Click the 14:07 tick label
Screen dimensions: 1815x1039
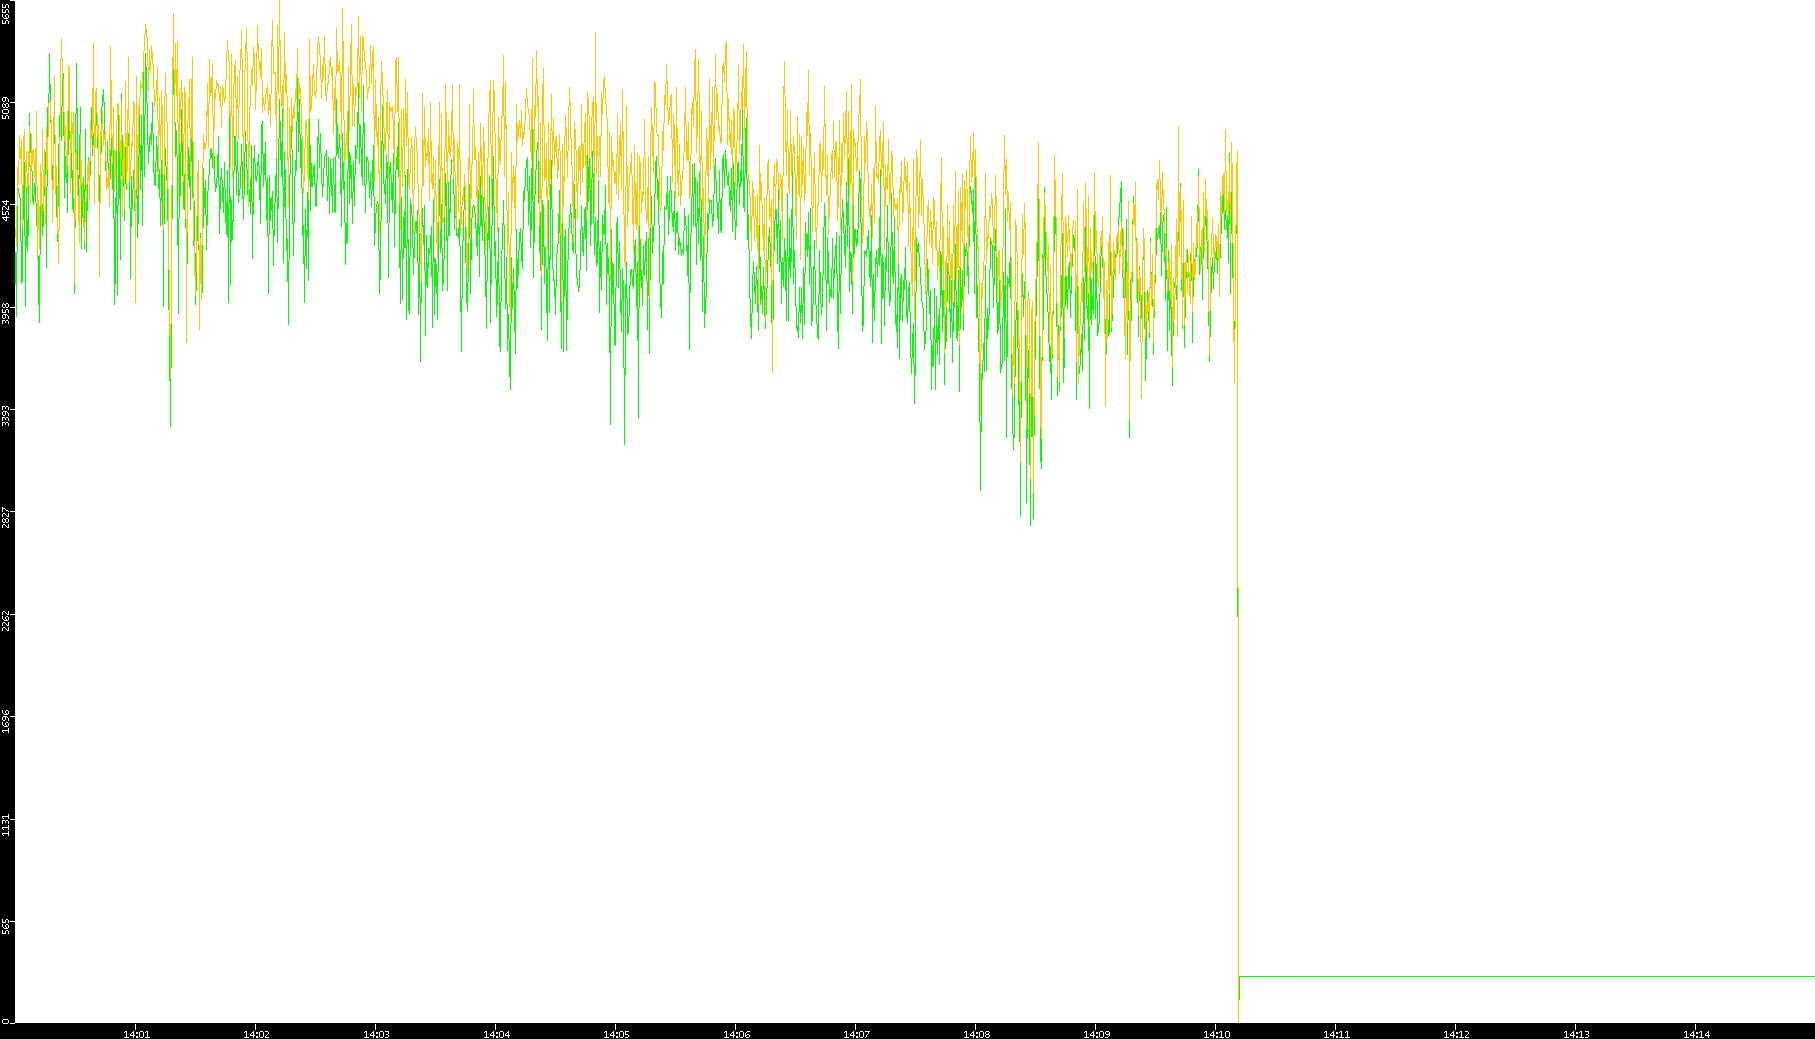pos(856,1034)
